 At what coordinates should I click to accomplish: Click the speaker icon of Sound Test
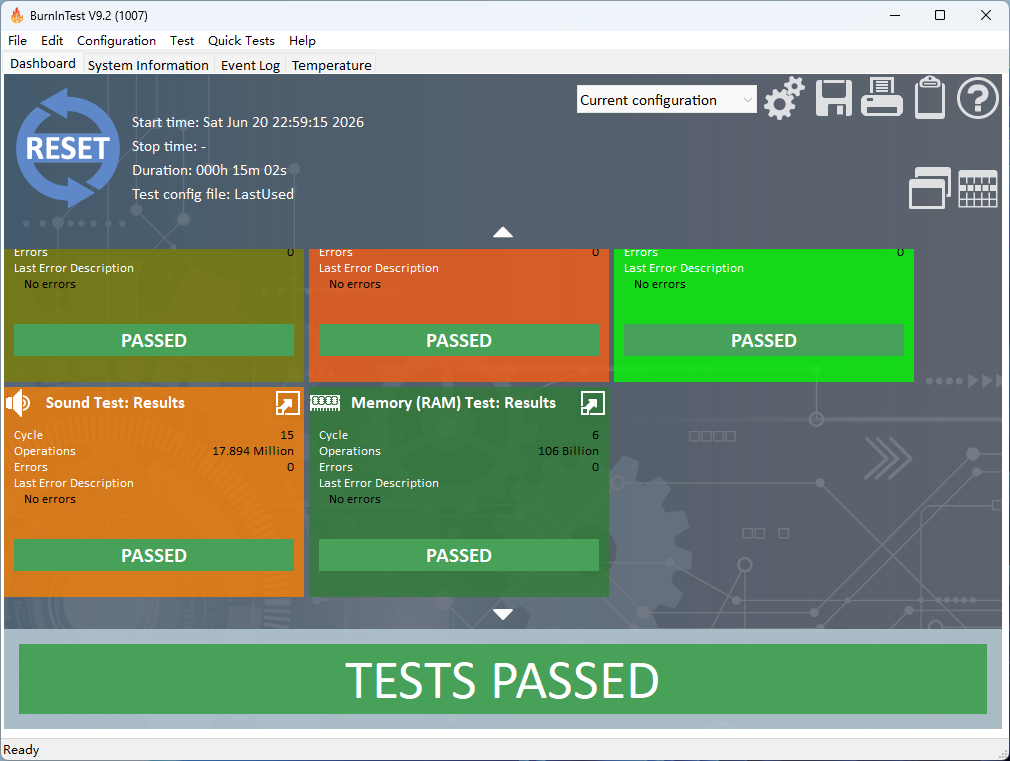click(18, 403)
